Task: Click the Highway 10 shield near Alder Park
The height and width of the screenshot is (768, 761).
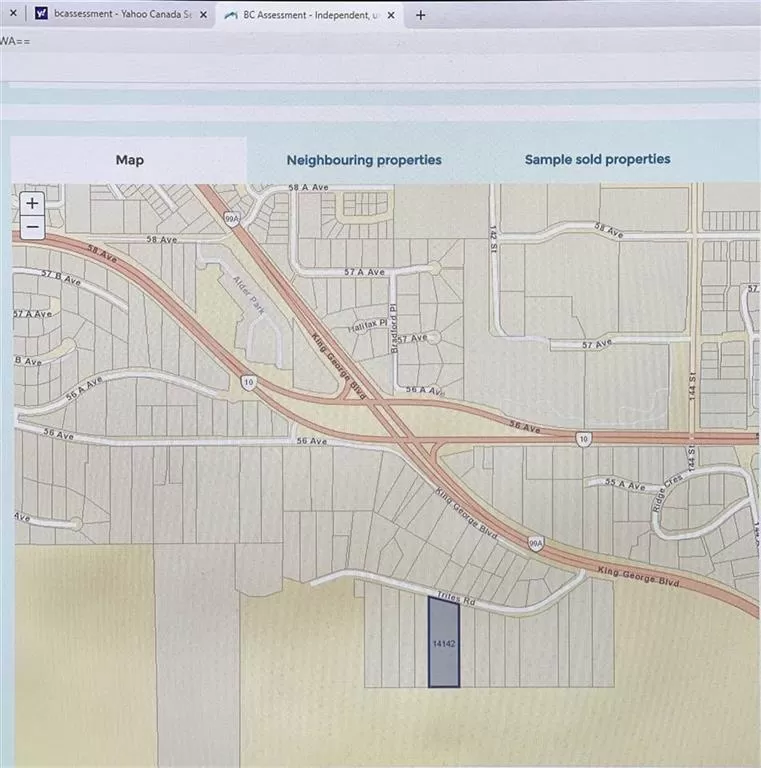Action: [246, 383]
